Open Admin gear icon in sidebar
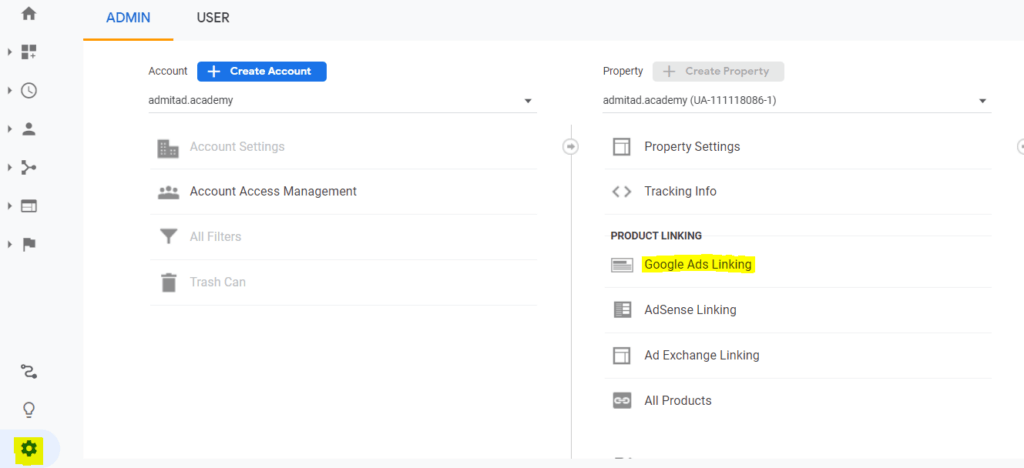 (29, 449)
